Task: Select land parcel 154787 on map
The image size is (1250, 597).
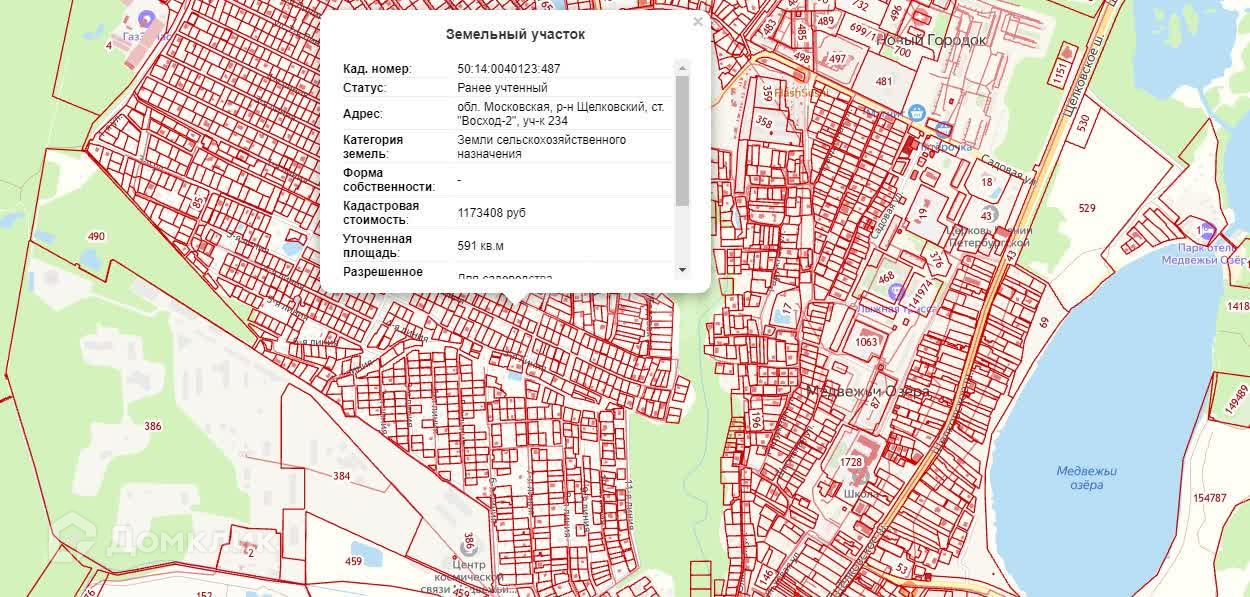Action: (x=1209, y=498)
